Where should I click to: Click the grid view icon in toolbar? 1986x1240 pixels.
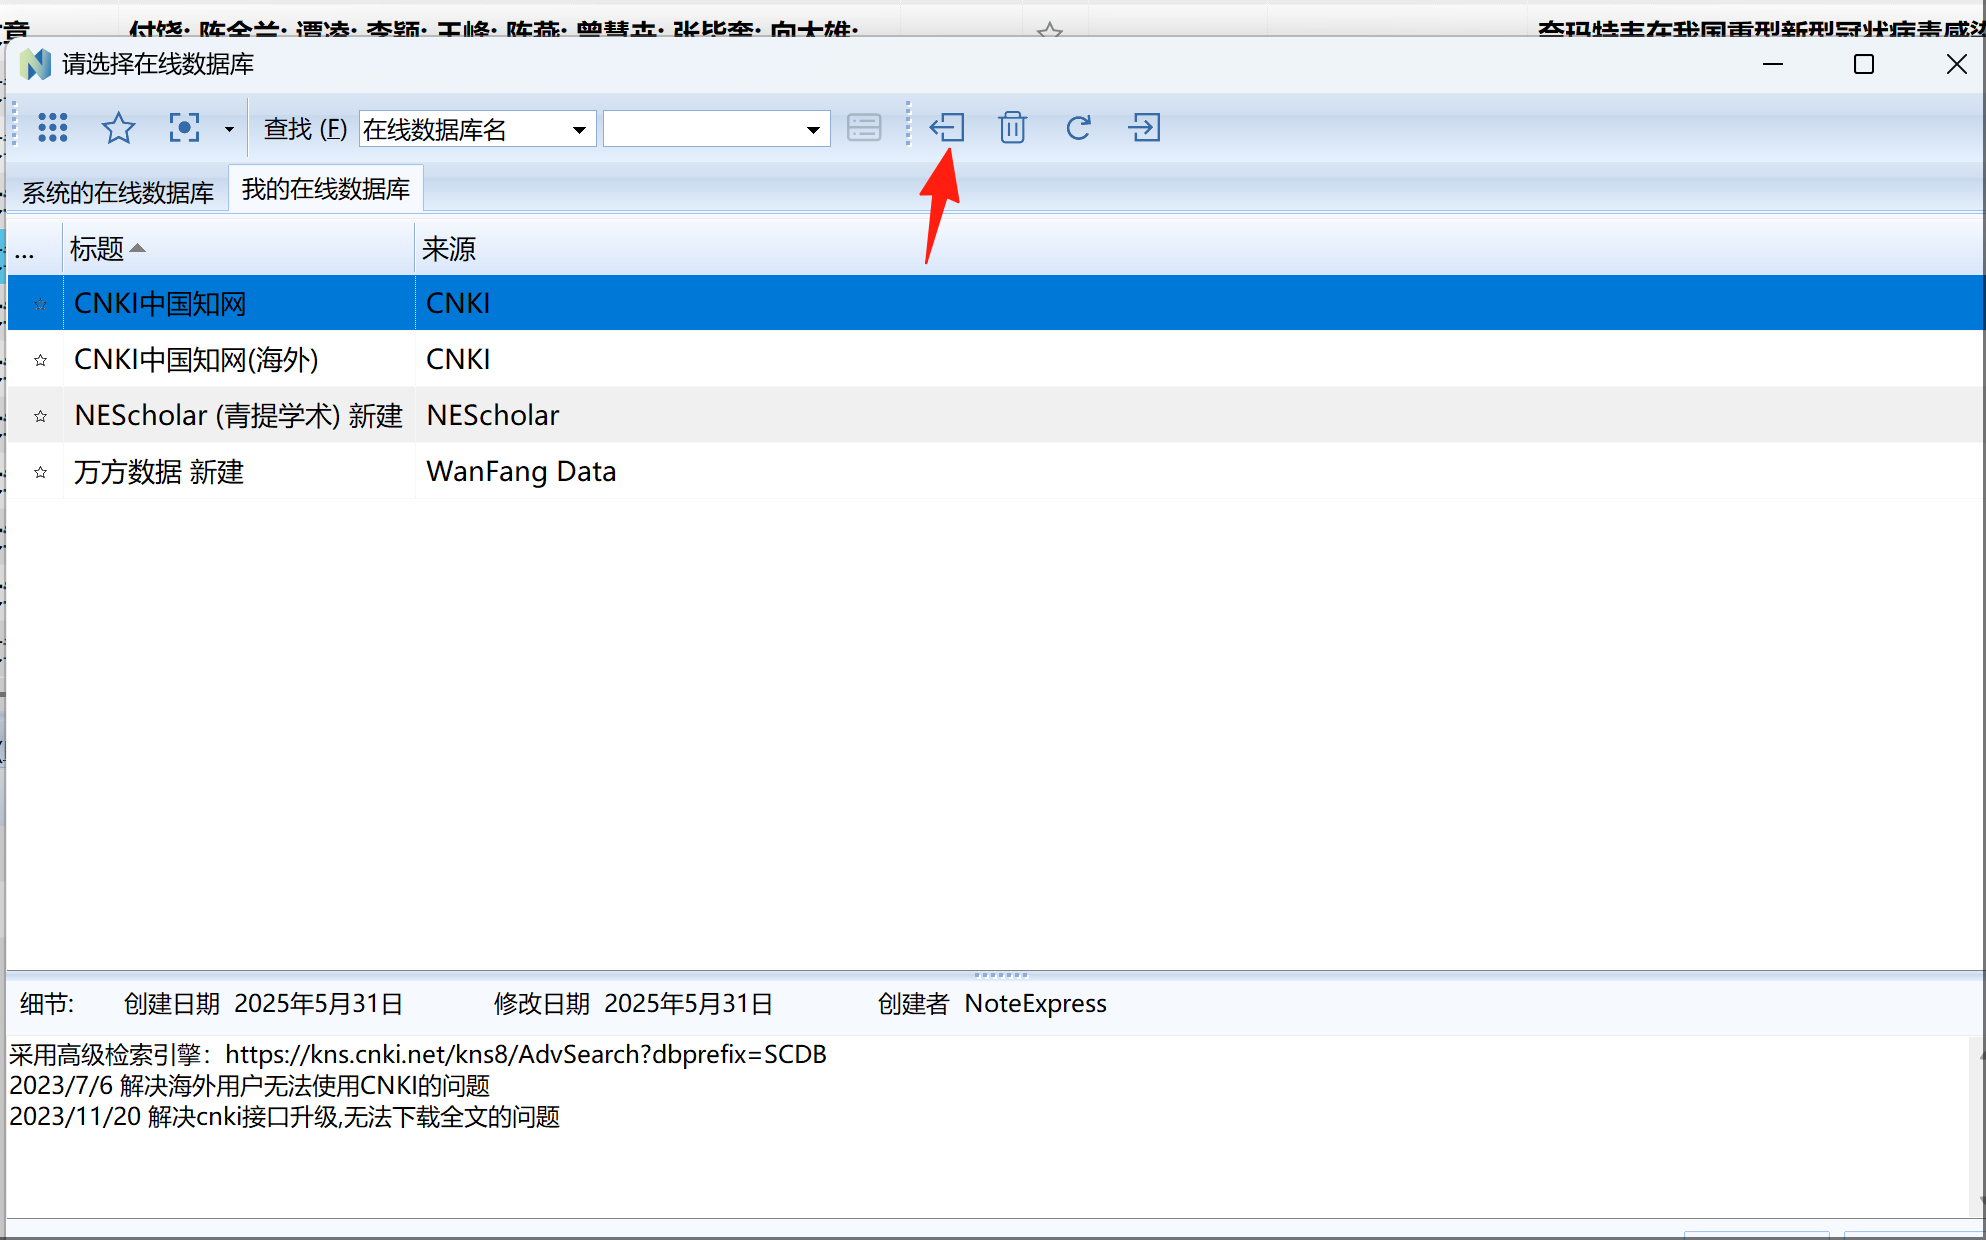point(52,128)
